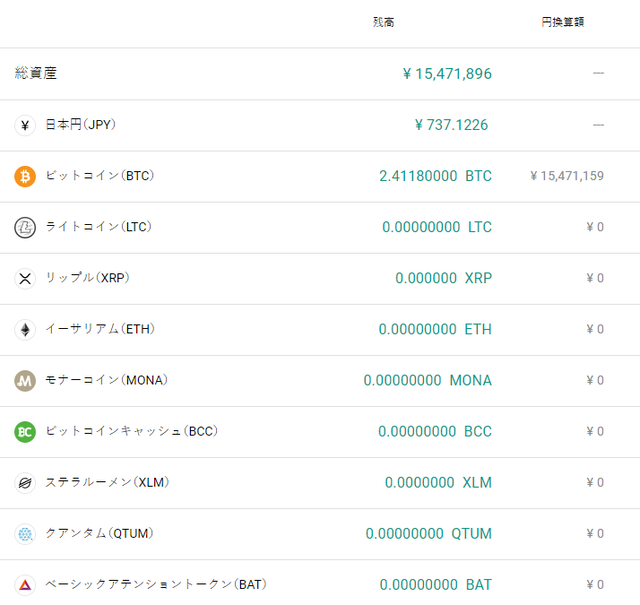Click the ¥ 0 value in BAT row
The height and width of the screenshot is (605, 640).
point(595,585)
